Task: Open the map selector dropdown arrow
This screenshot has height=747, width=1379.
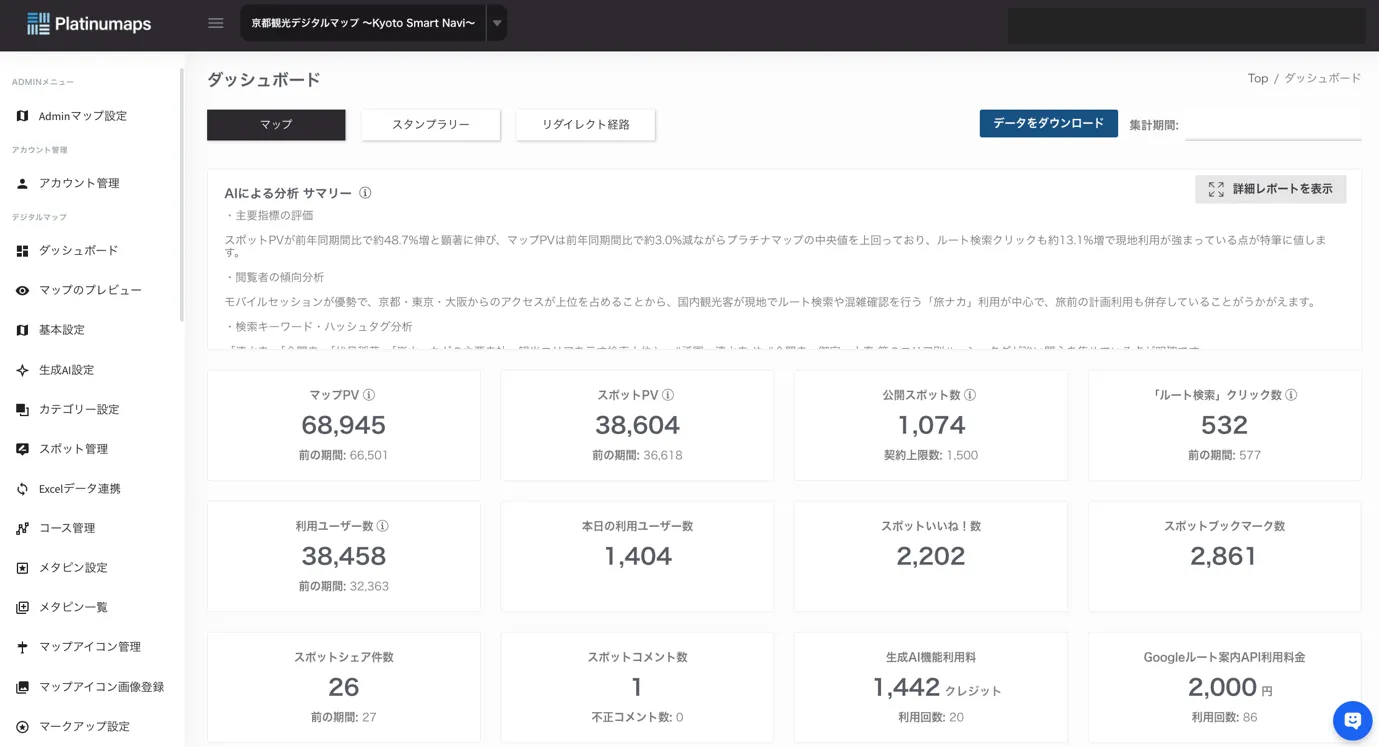Action: [497, 23]
